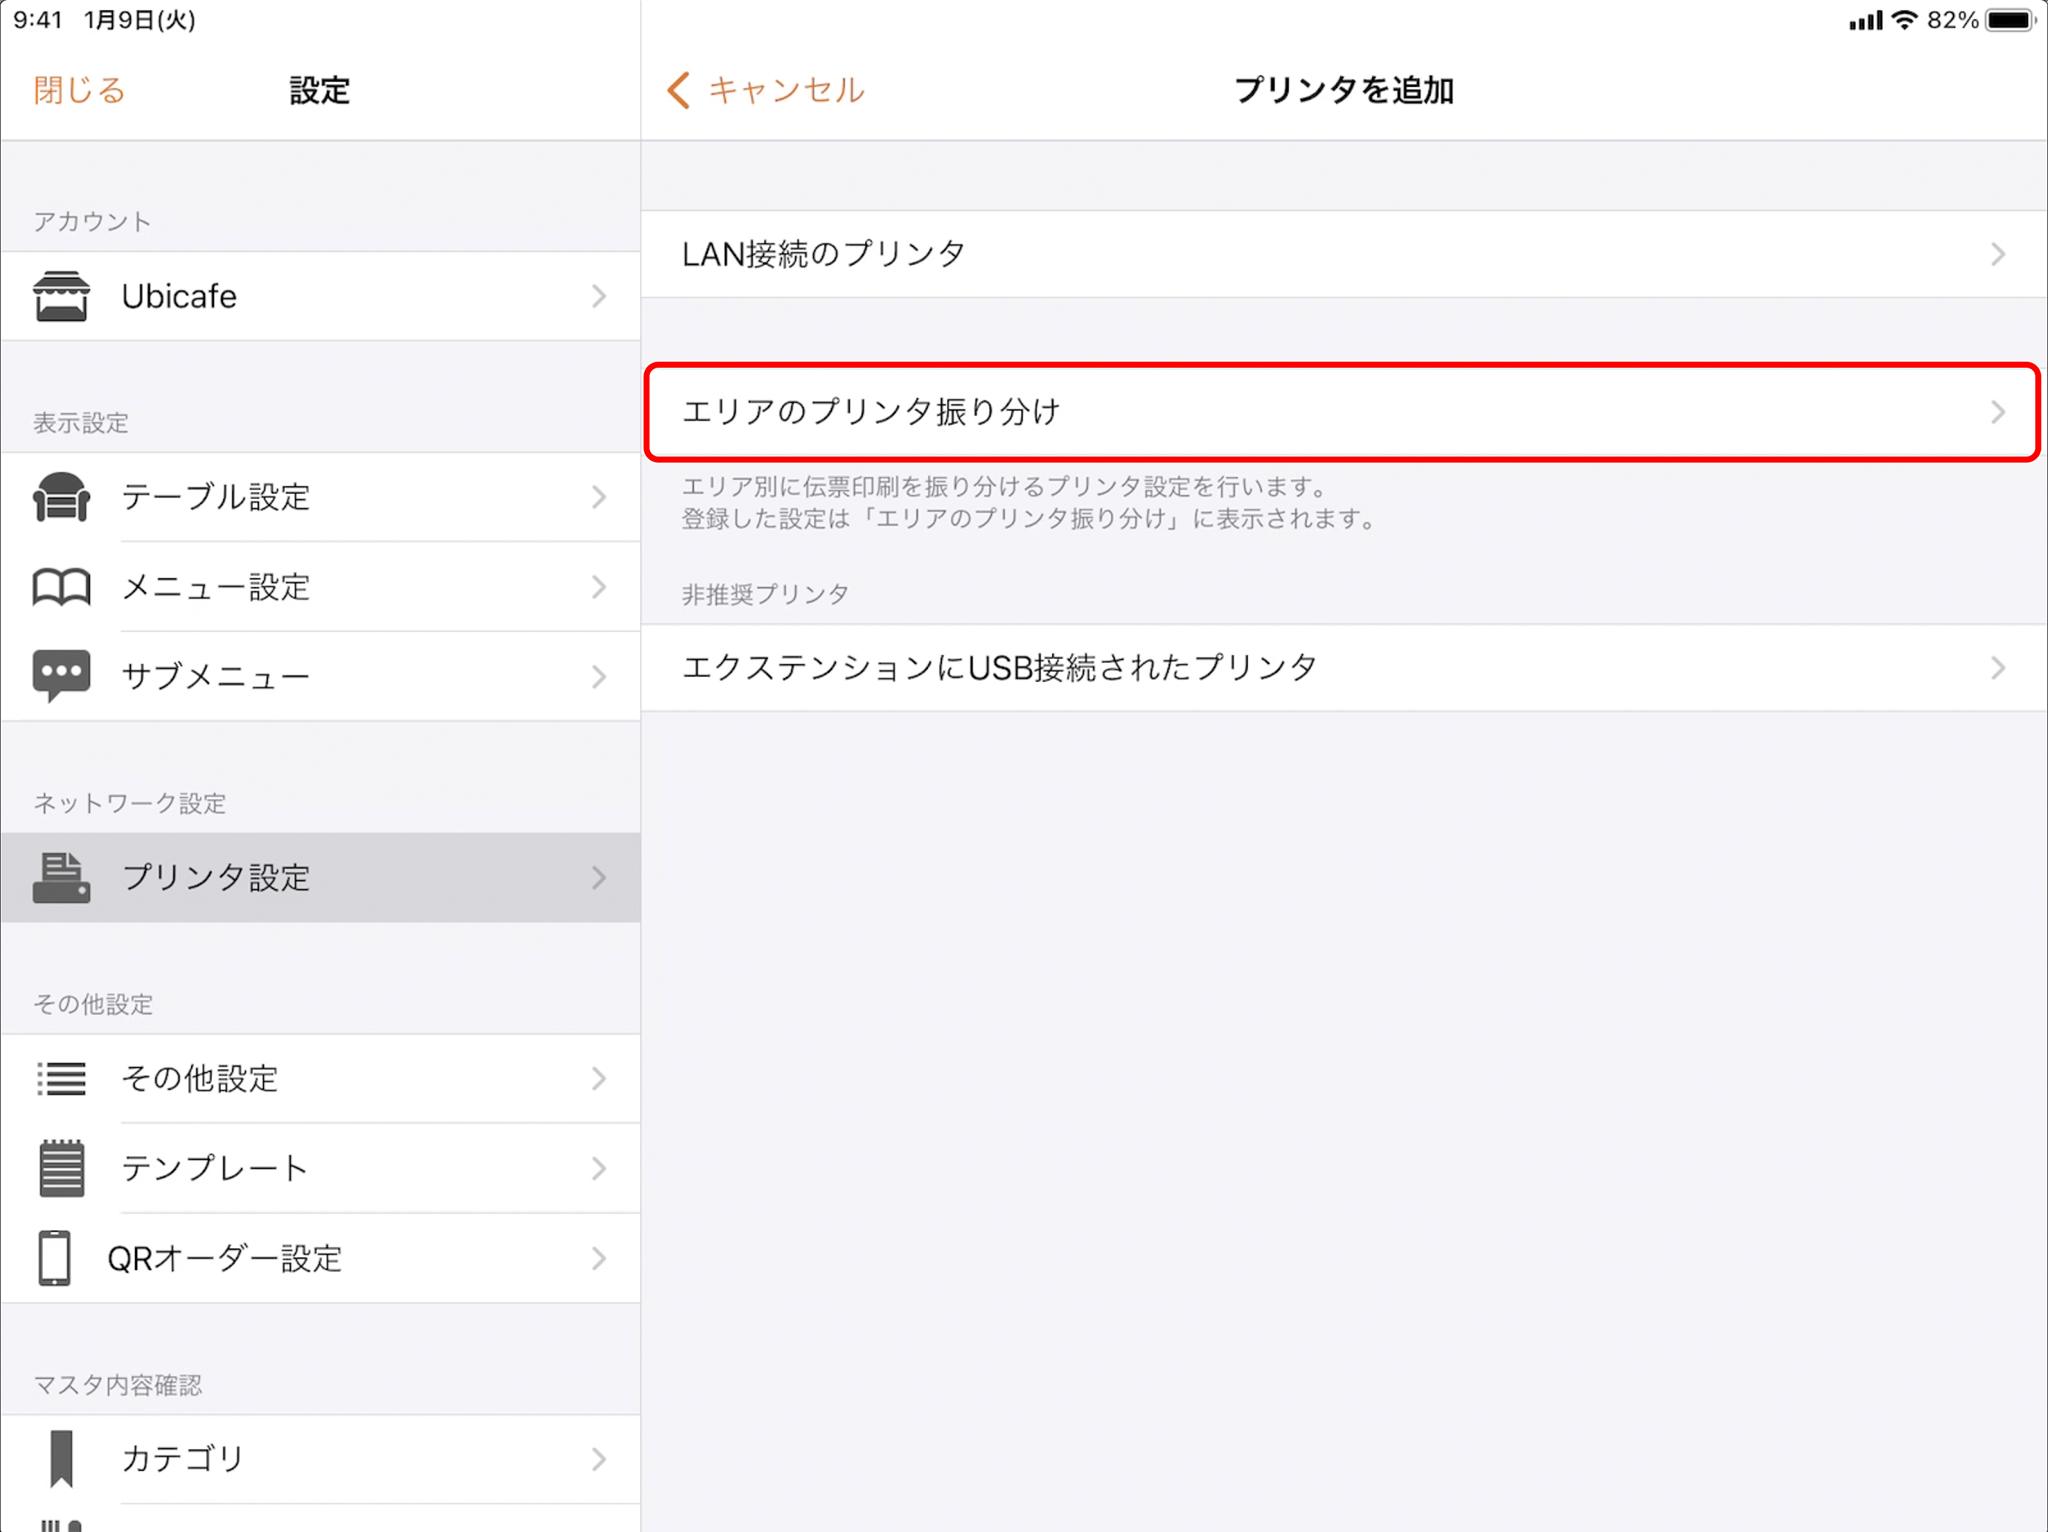This screenshot has height=1532, width=2048.
Task: Tap the cellular signal bars icon
Action: click(x=1866, y=20)
